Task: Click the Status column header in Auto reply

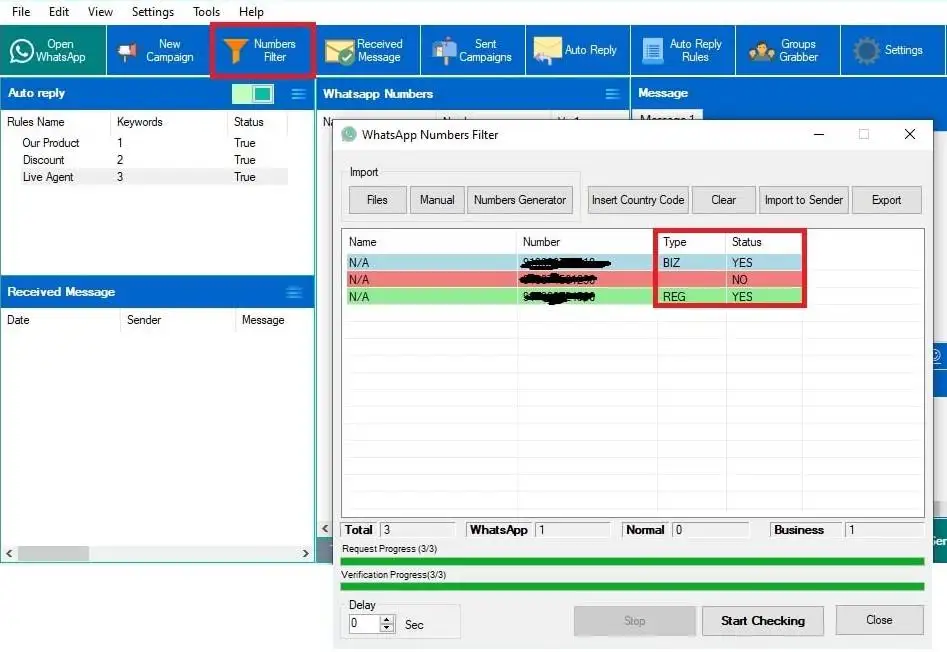Action: pos(249,122)
